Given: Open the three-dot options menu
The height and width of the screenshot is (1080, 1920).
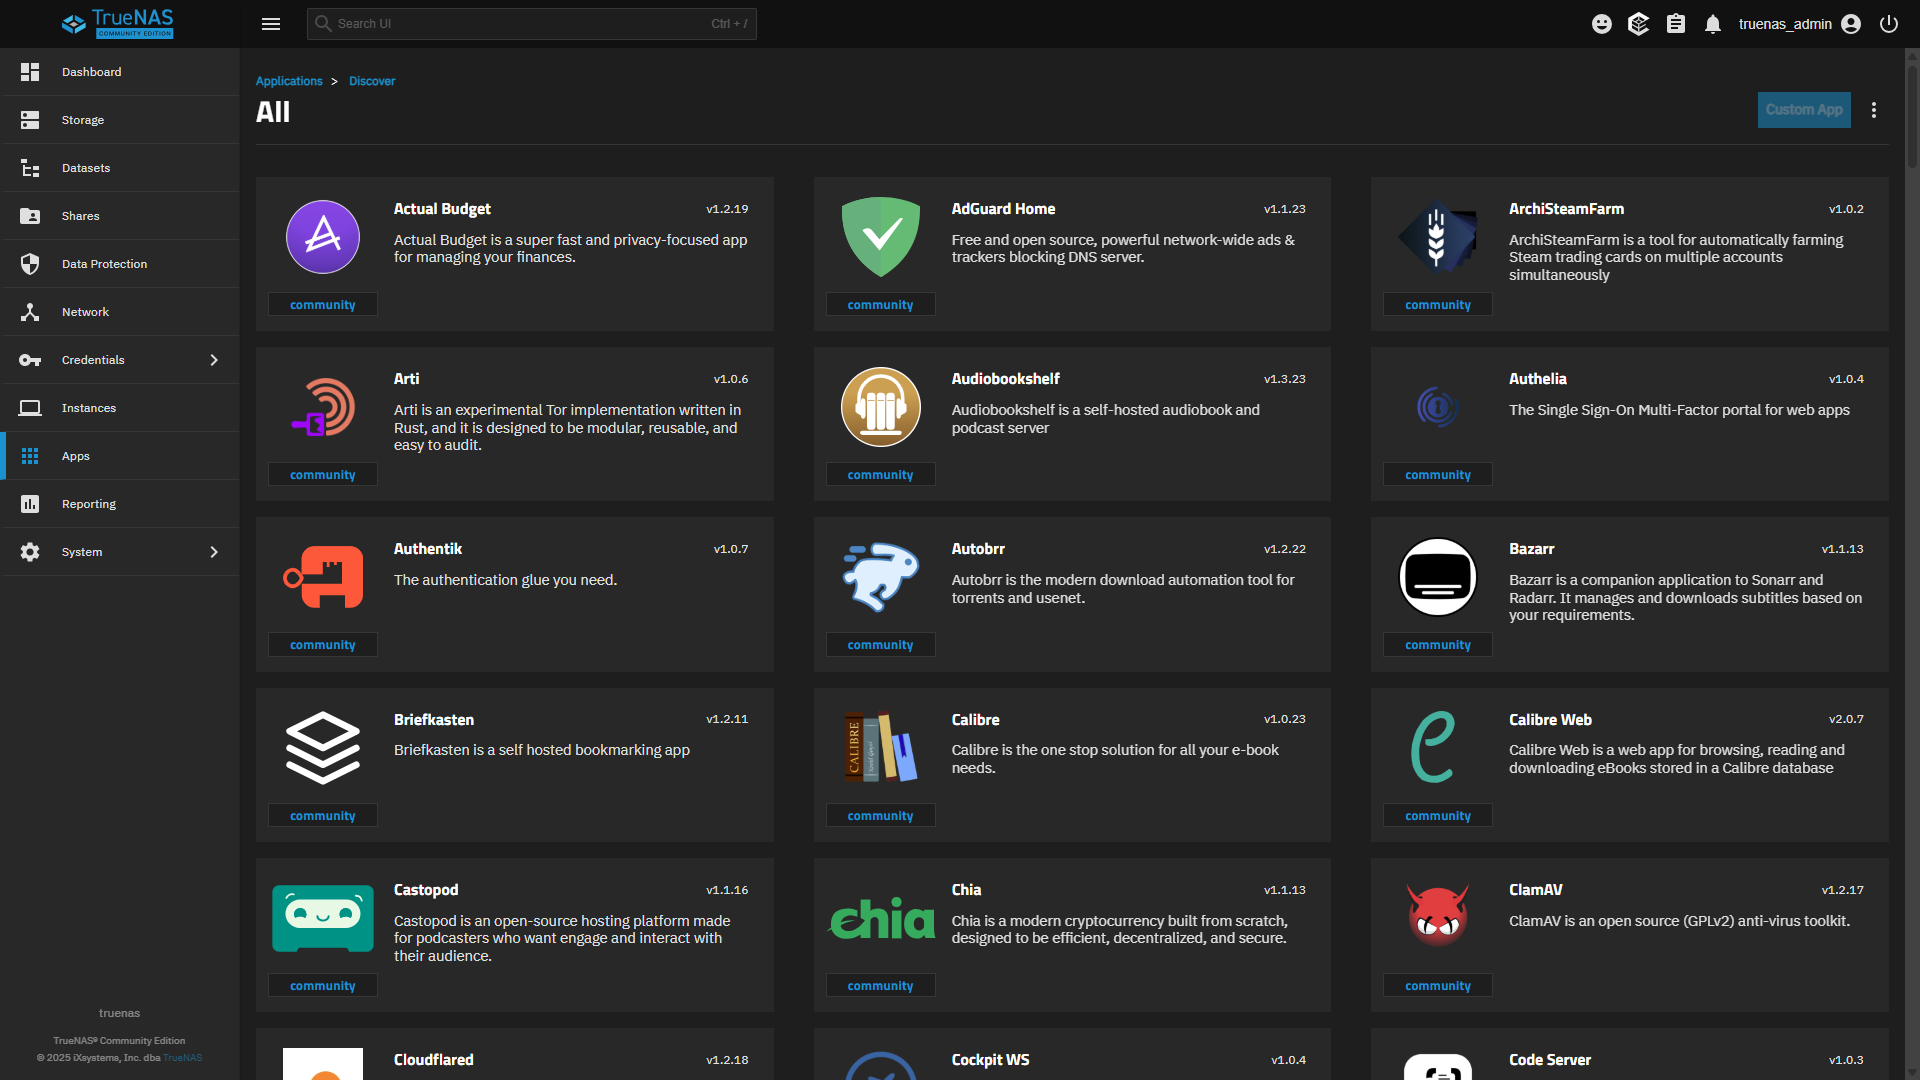Looking at the screenshot, I should click(1874, 110).
